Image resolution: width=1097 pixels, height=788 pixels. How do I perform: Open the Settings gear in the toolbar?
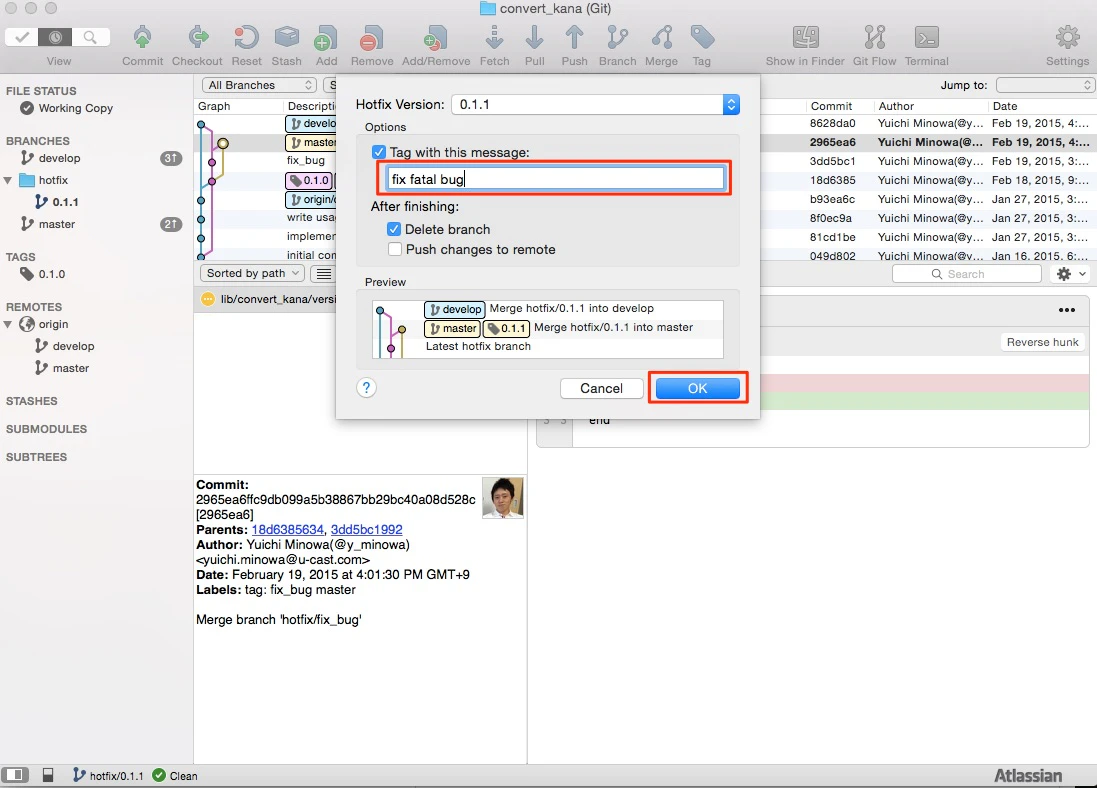coord(1068,38)
